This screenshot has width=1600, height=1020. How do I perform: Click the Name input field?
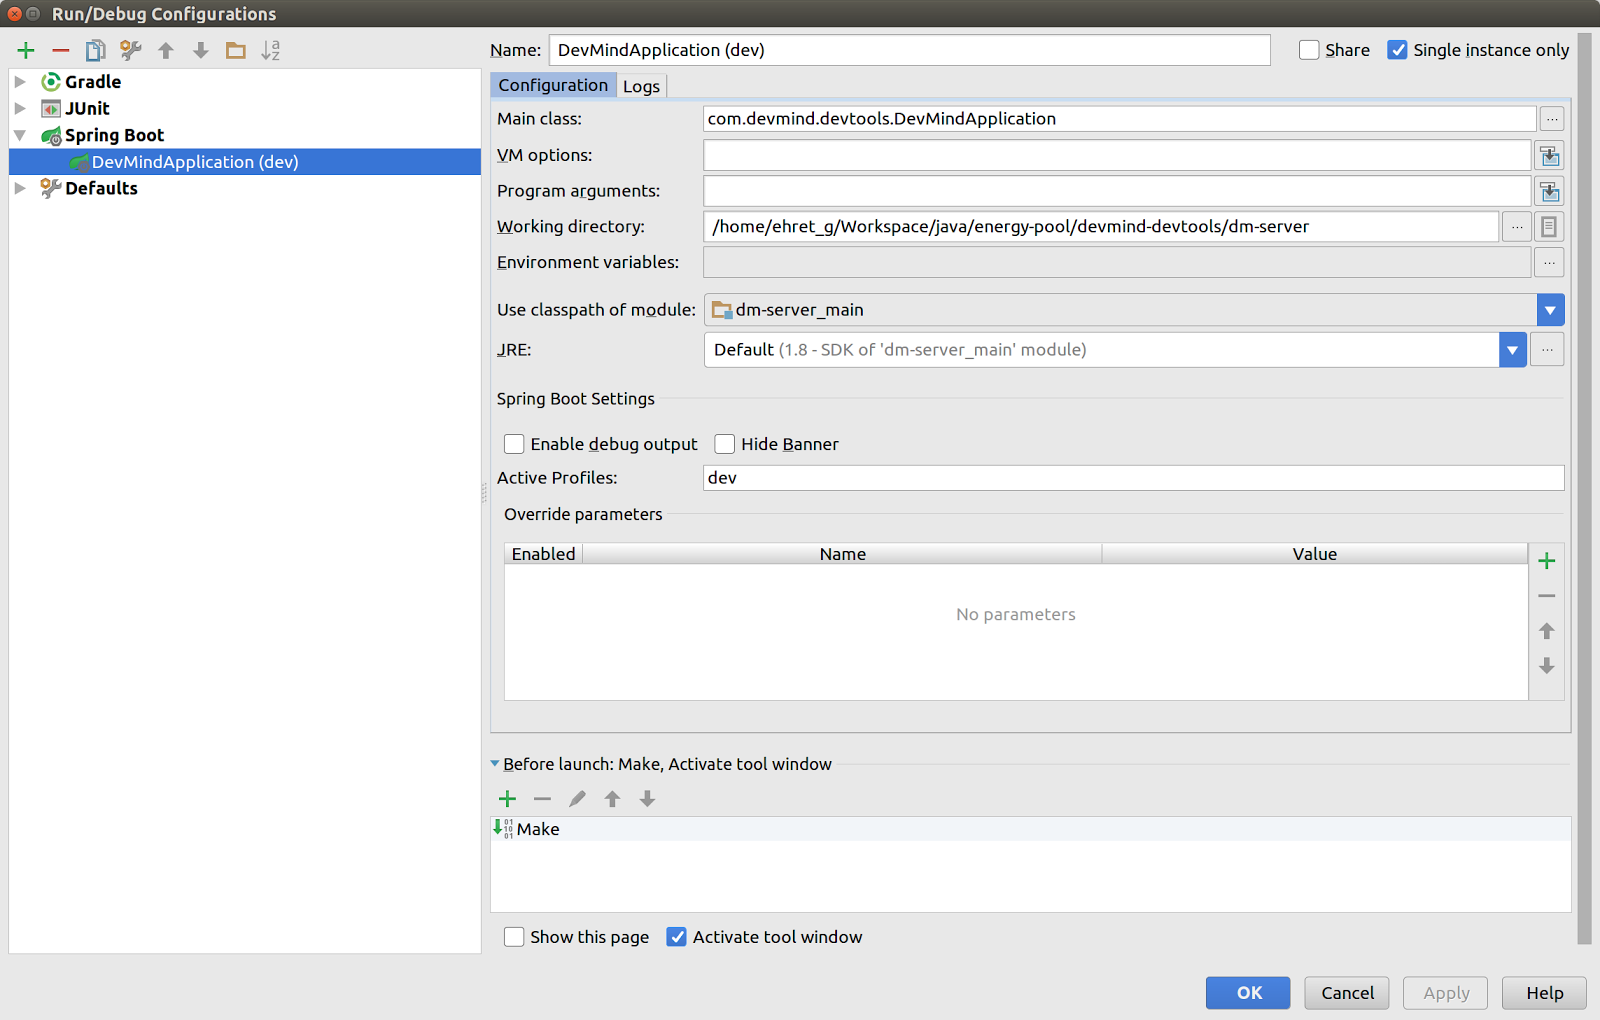pos(910,50)
